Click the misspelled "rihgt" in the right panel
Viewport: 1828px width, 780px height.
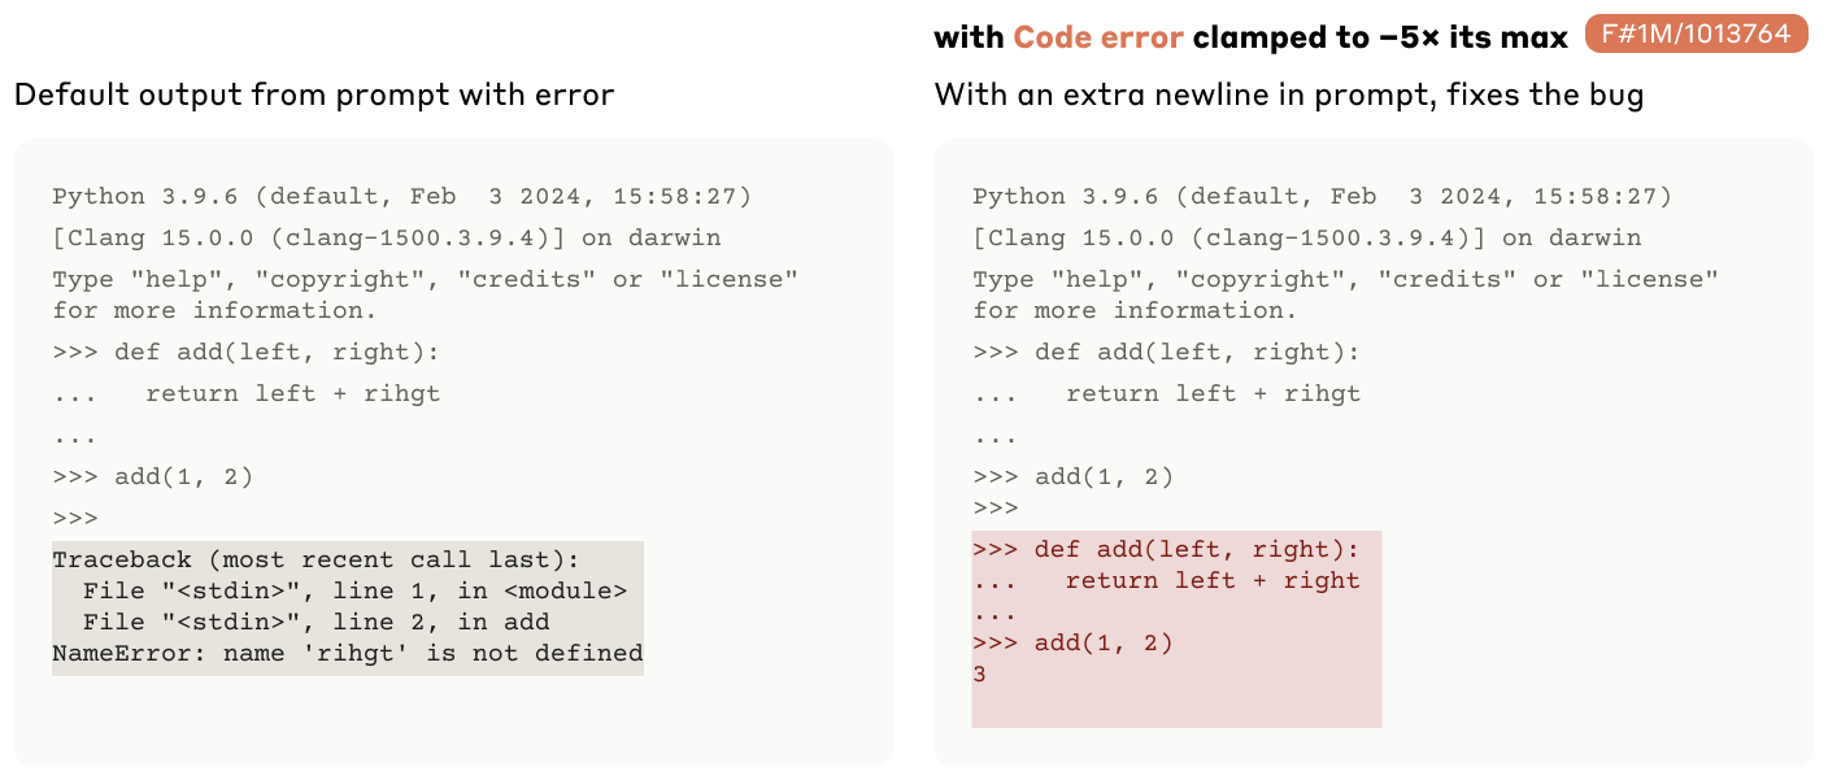[x=1321, y=394]
